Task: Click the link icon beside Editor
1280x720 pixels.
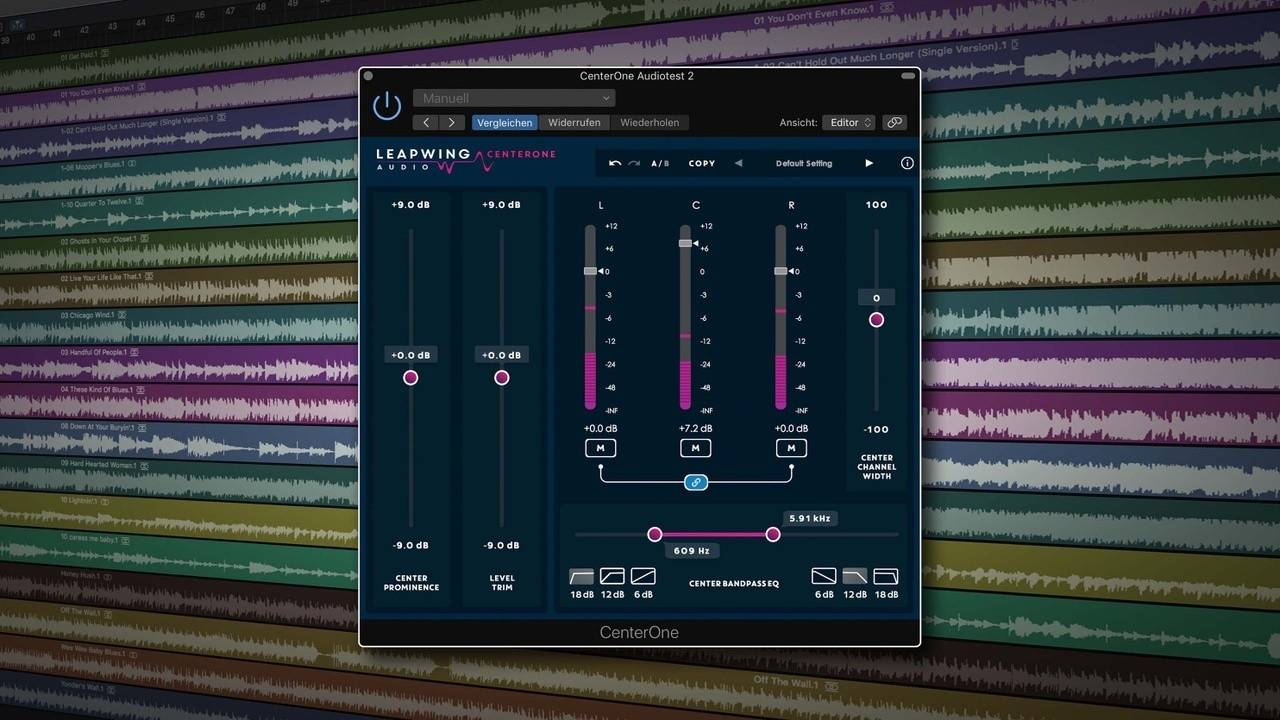Action: 894,122
